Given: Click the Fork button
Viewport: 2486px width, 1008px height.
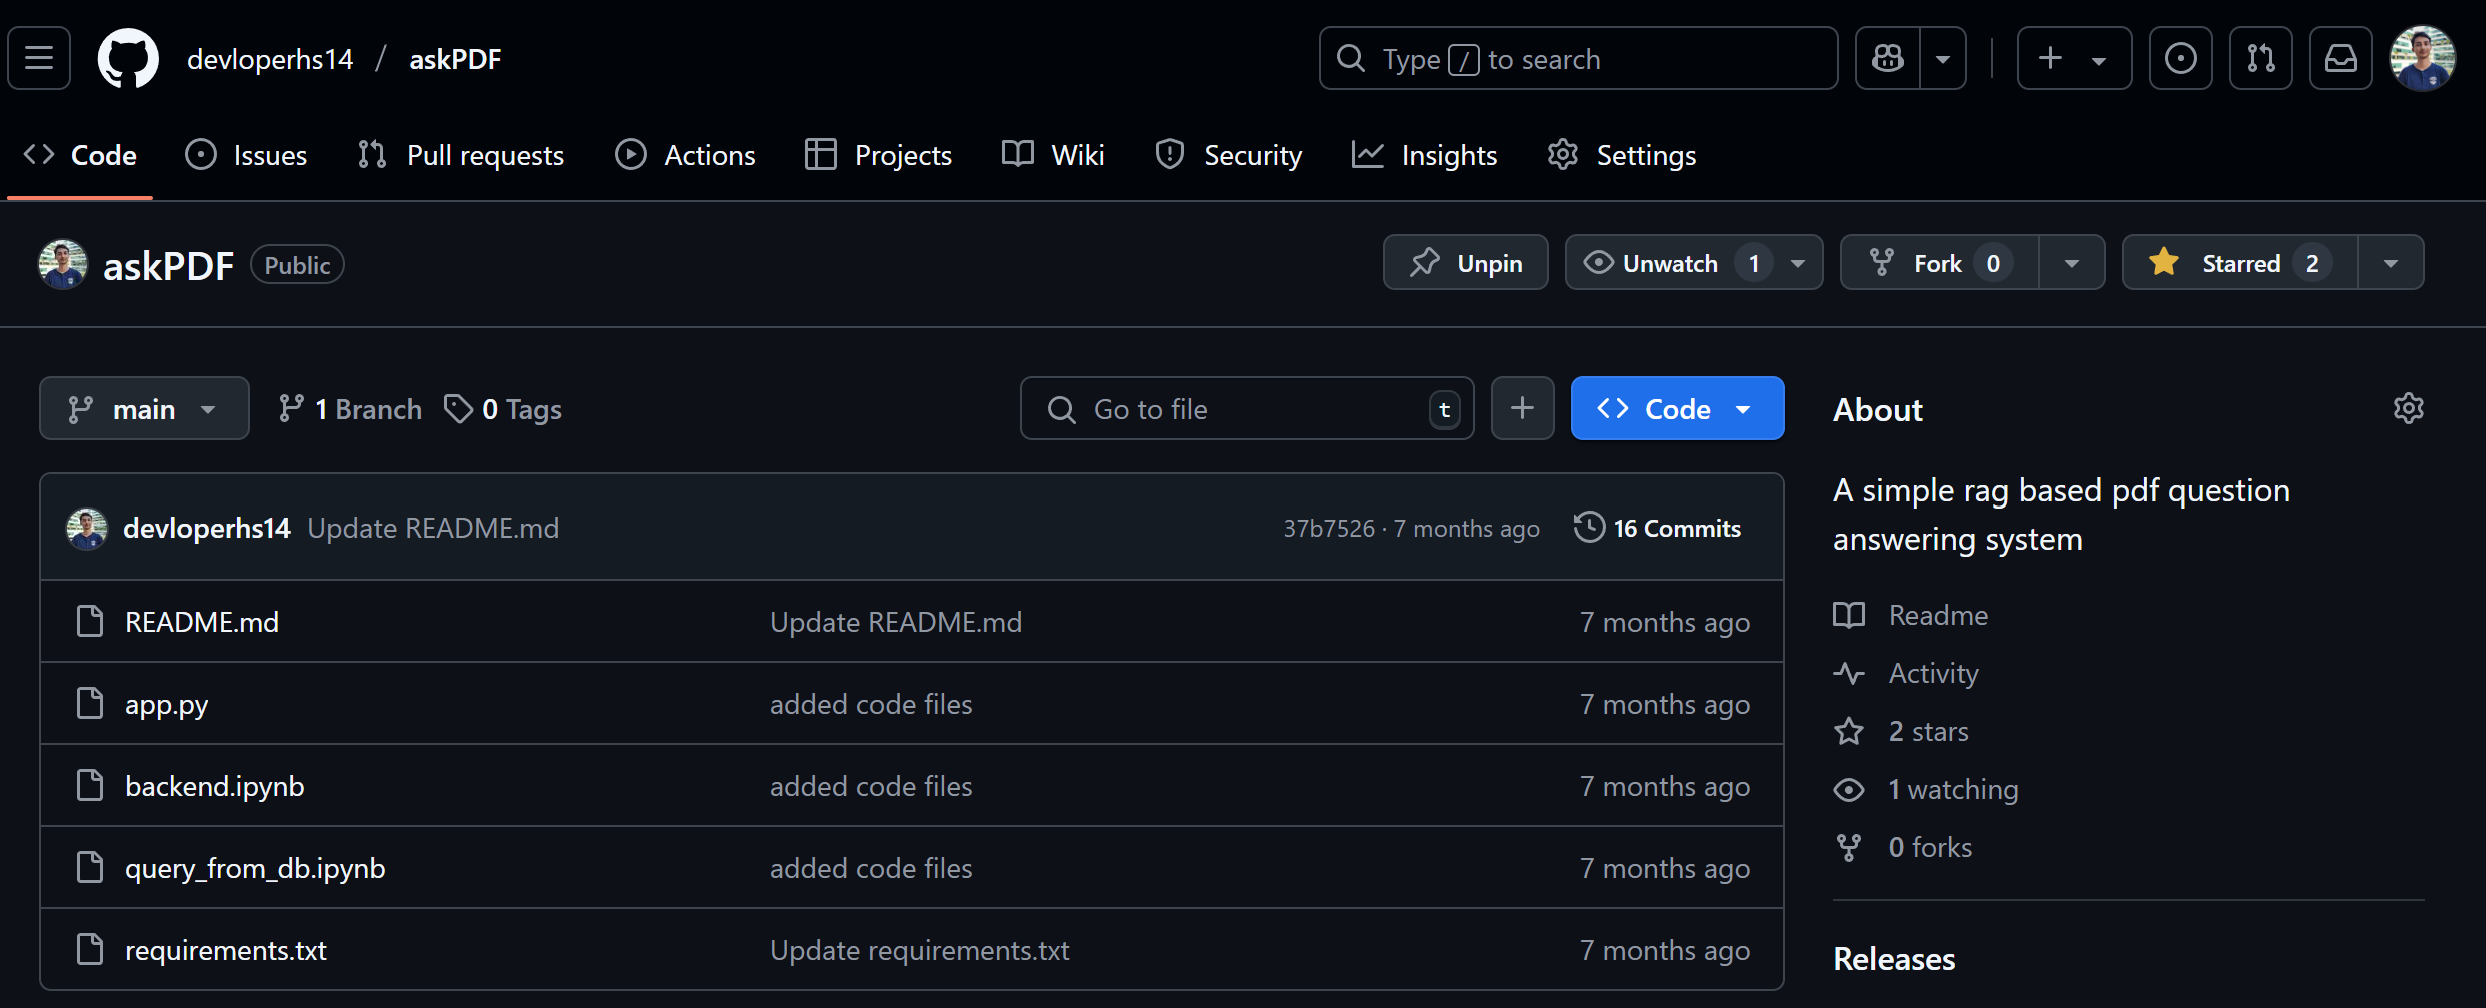Looking at the screenshot, I should (x=1939, y=263).
